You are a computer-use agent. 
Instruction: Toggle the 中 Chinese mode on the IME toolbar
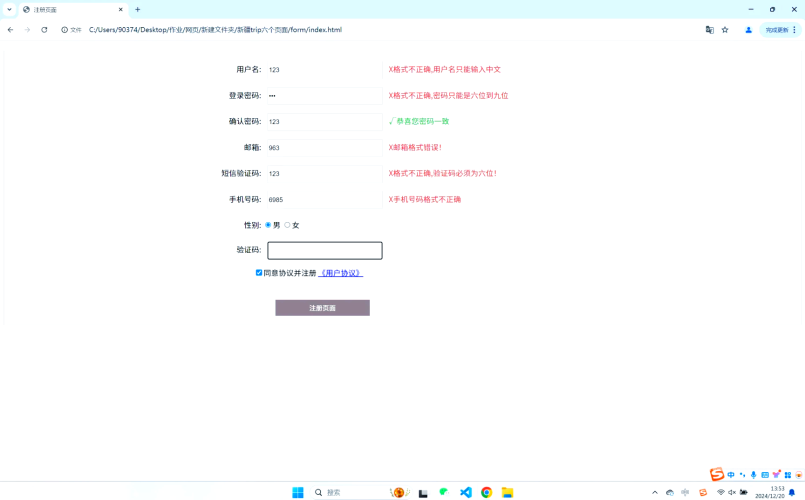(x=731, y=475)
